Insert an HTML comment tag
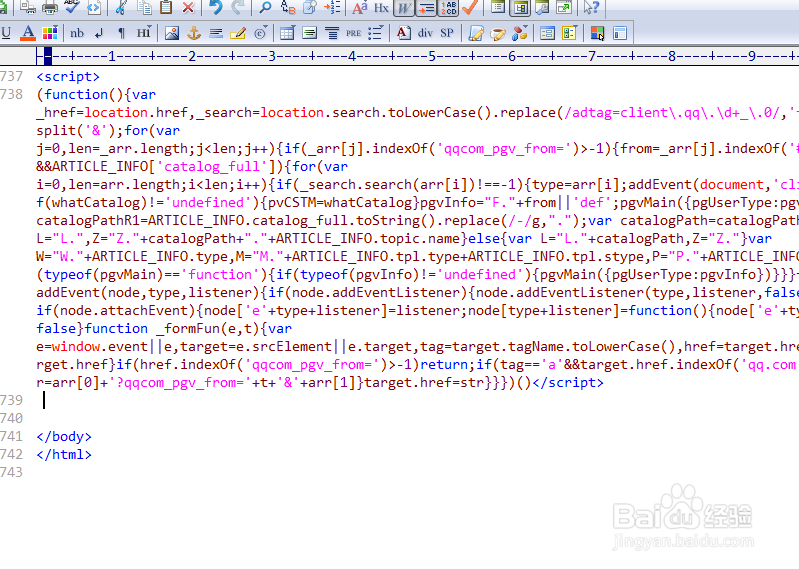 238,33
